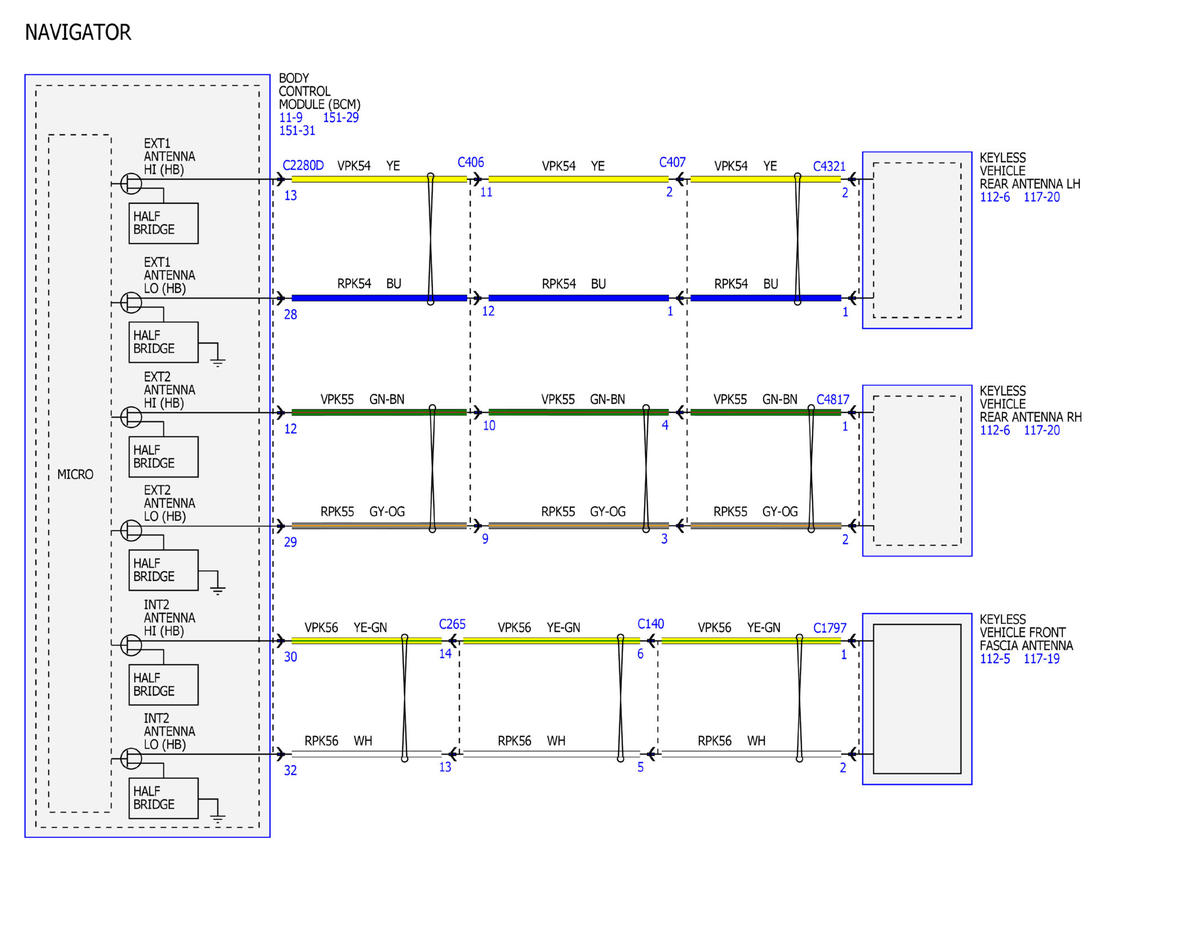Click the EXT2 Antenna LO transistor symbol

(131, 529)
